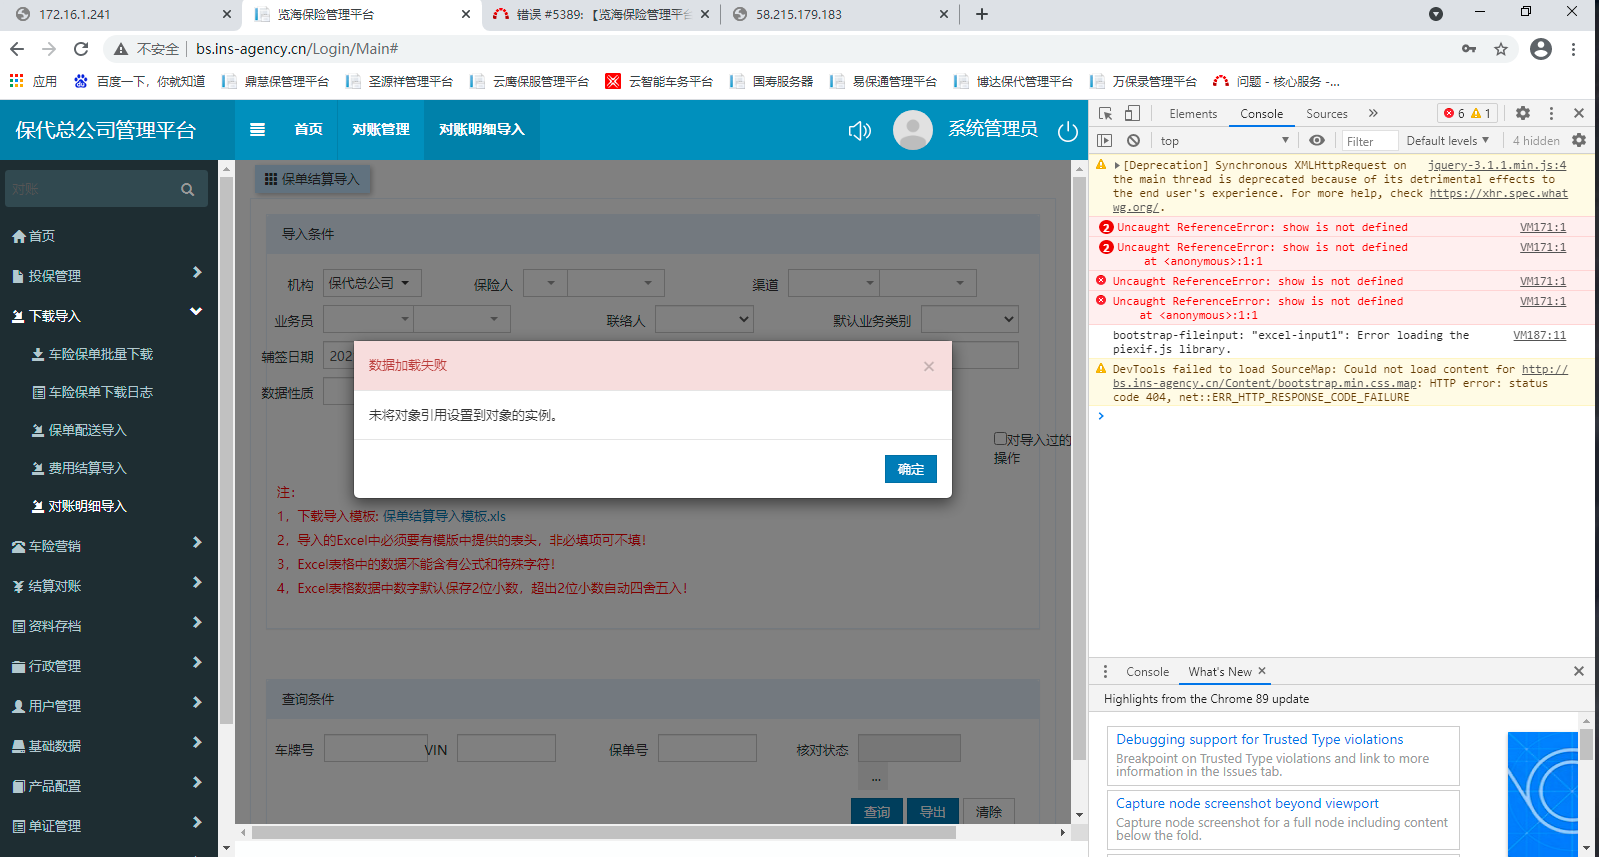Open the console top context dropdown
The width and height of the screenshot is (1599, 857).
click(1225, 141)
